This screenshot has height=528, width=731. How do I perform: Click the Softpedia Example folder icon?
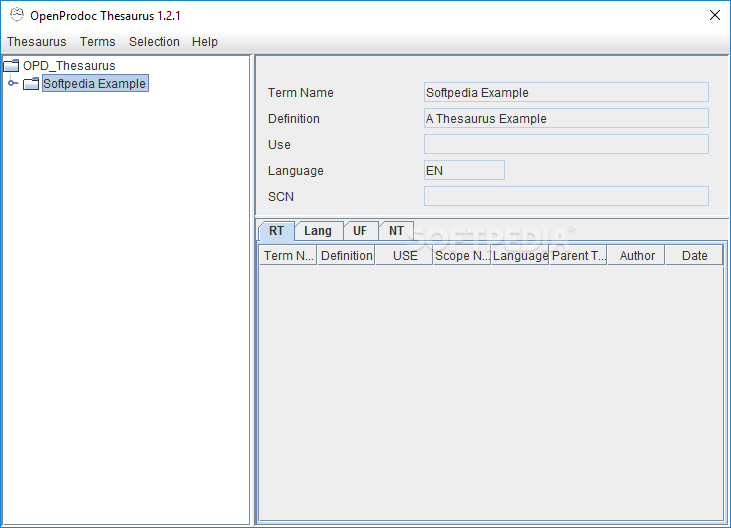31,83
